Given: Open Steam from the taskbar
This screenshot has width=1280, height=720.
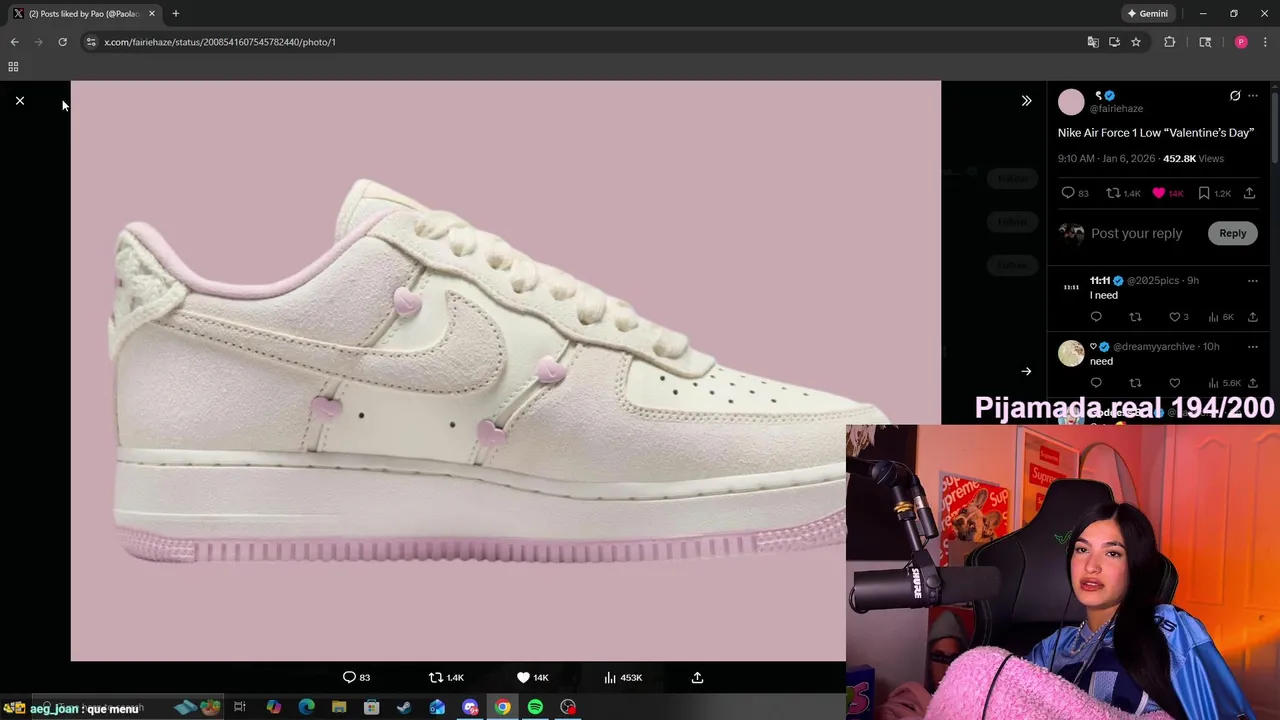Looking at the screenshot, I should (x=404, y=708).
